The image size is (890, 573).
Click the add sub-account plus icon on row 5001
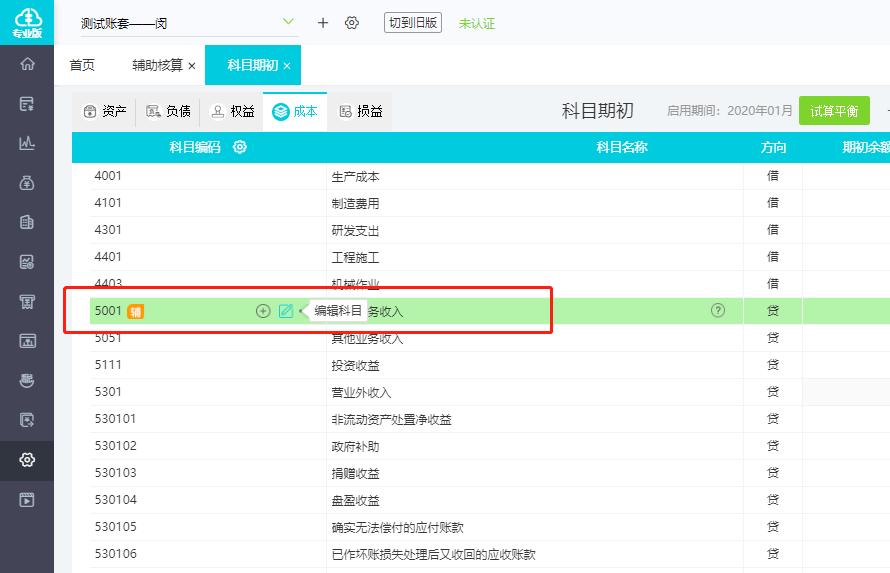pyautogui.click(x=263, y=311)
